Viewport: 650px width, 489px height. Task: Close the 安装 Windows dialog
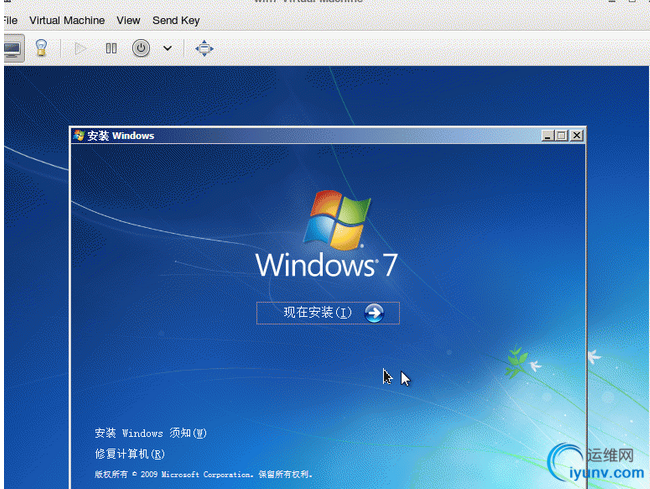pos(577,136)
